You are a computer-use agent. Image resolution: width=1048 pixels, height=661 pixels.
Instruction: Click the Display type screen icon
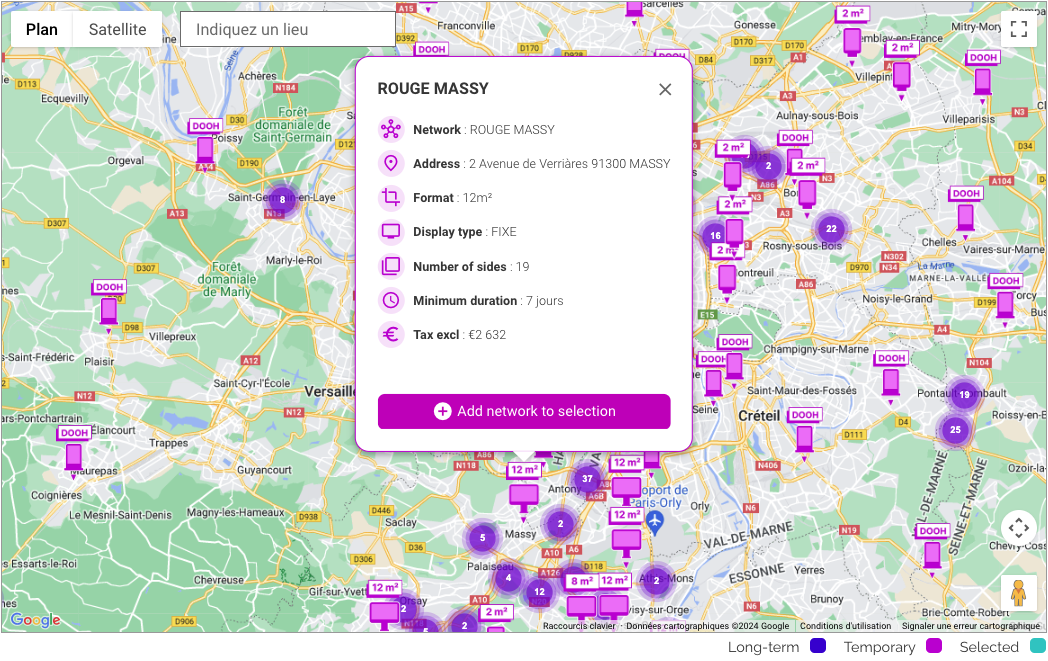[x=391, y=232]
